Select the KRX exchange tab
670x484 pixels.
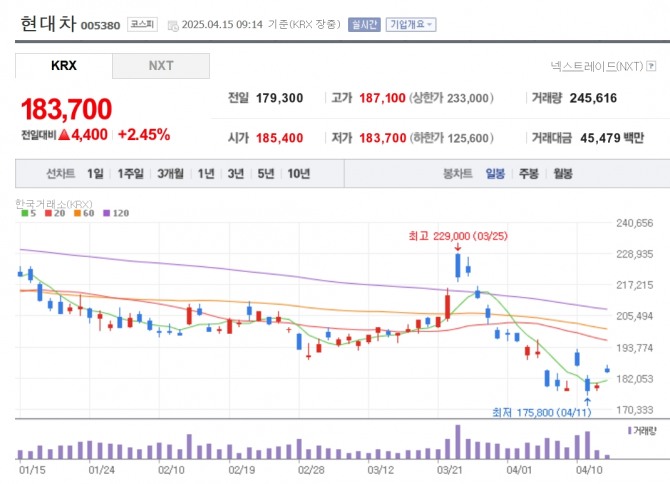coord(64,66)
